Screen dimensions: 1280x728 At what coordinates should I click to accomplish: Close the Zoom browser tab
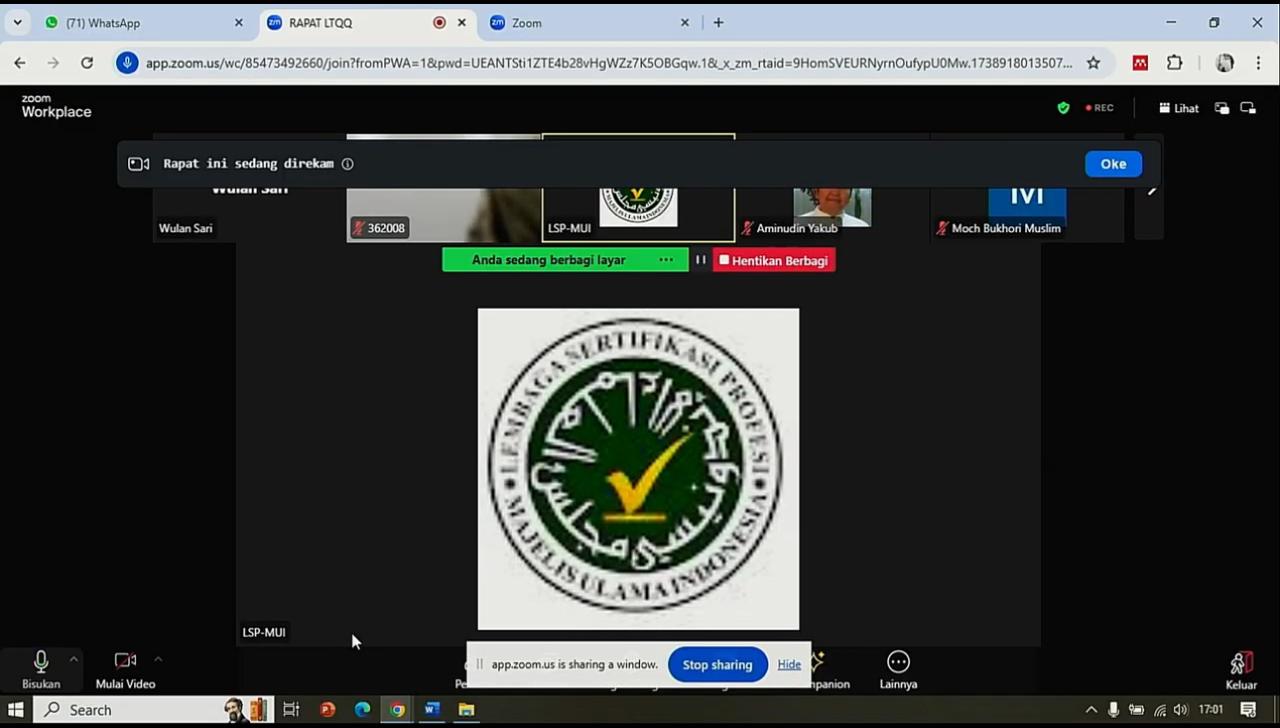pyautogui.click(x=685, y=23)
